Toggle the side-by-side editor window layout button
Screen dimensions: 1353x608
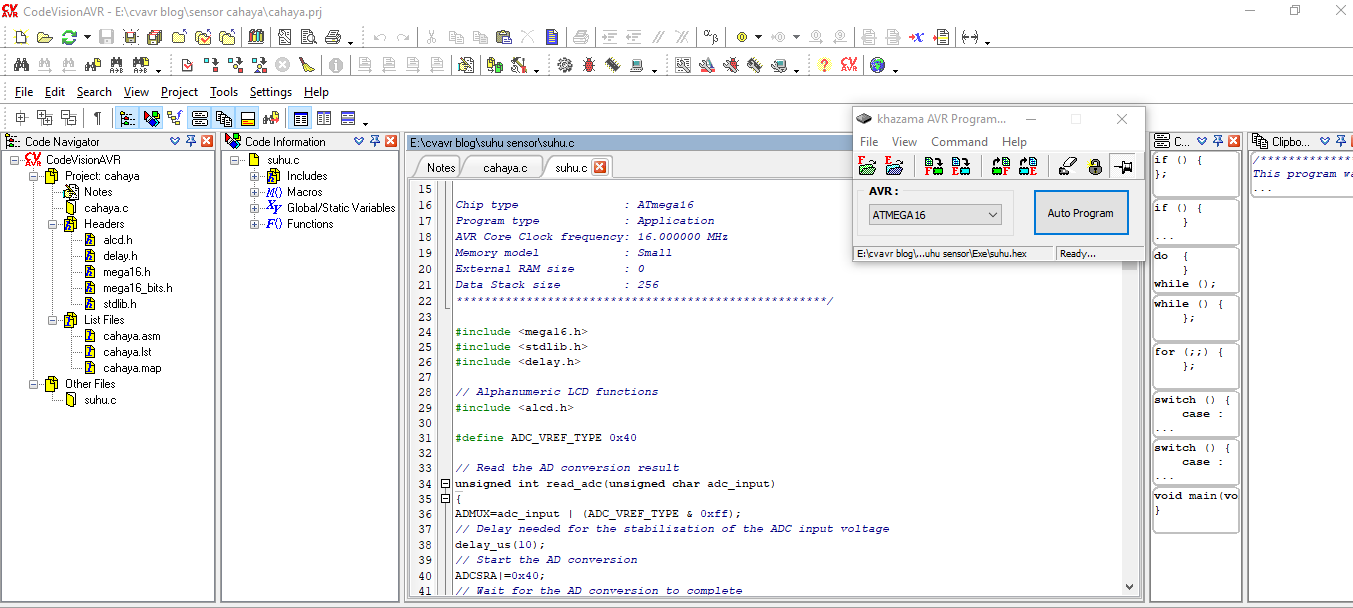coord(324,118)
